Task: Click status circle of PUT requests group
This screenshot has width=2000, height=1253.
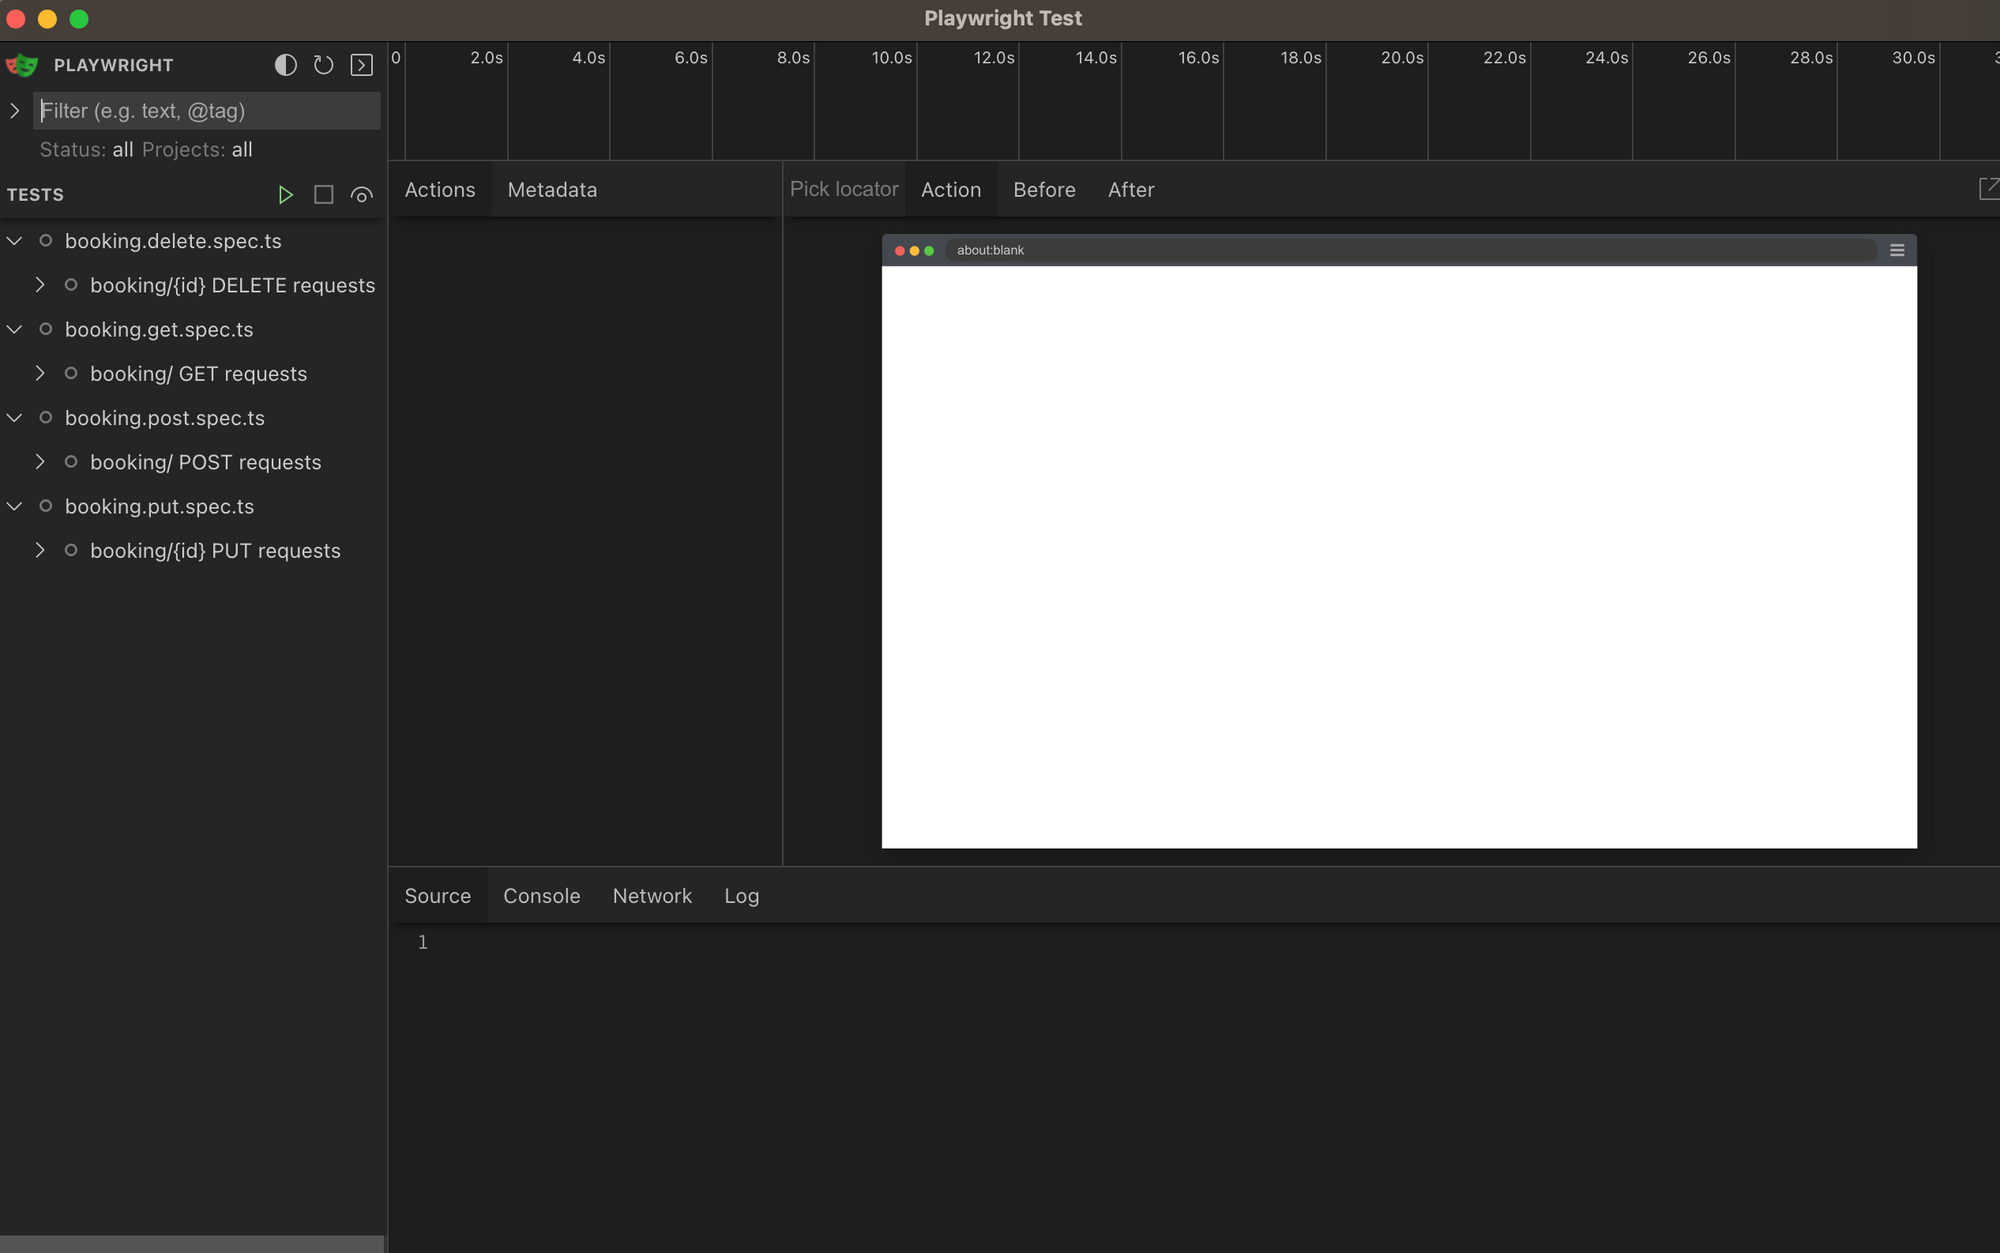Action: click(x=71, y=550)
